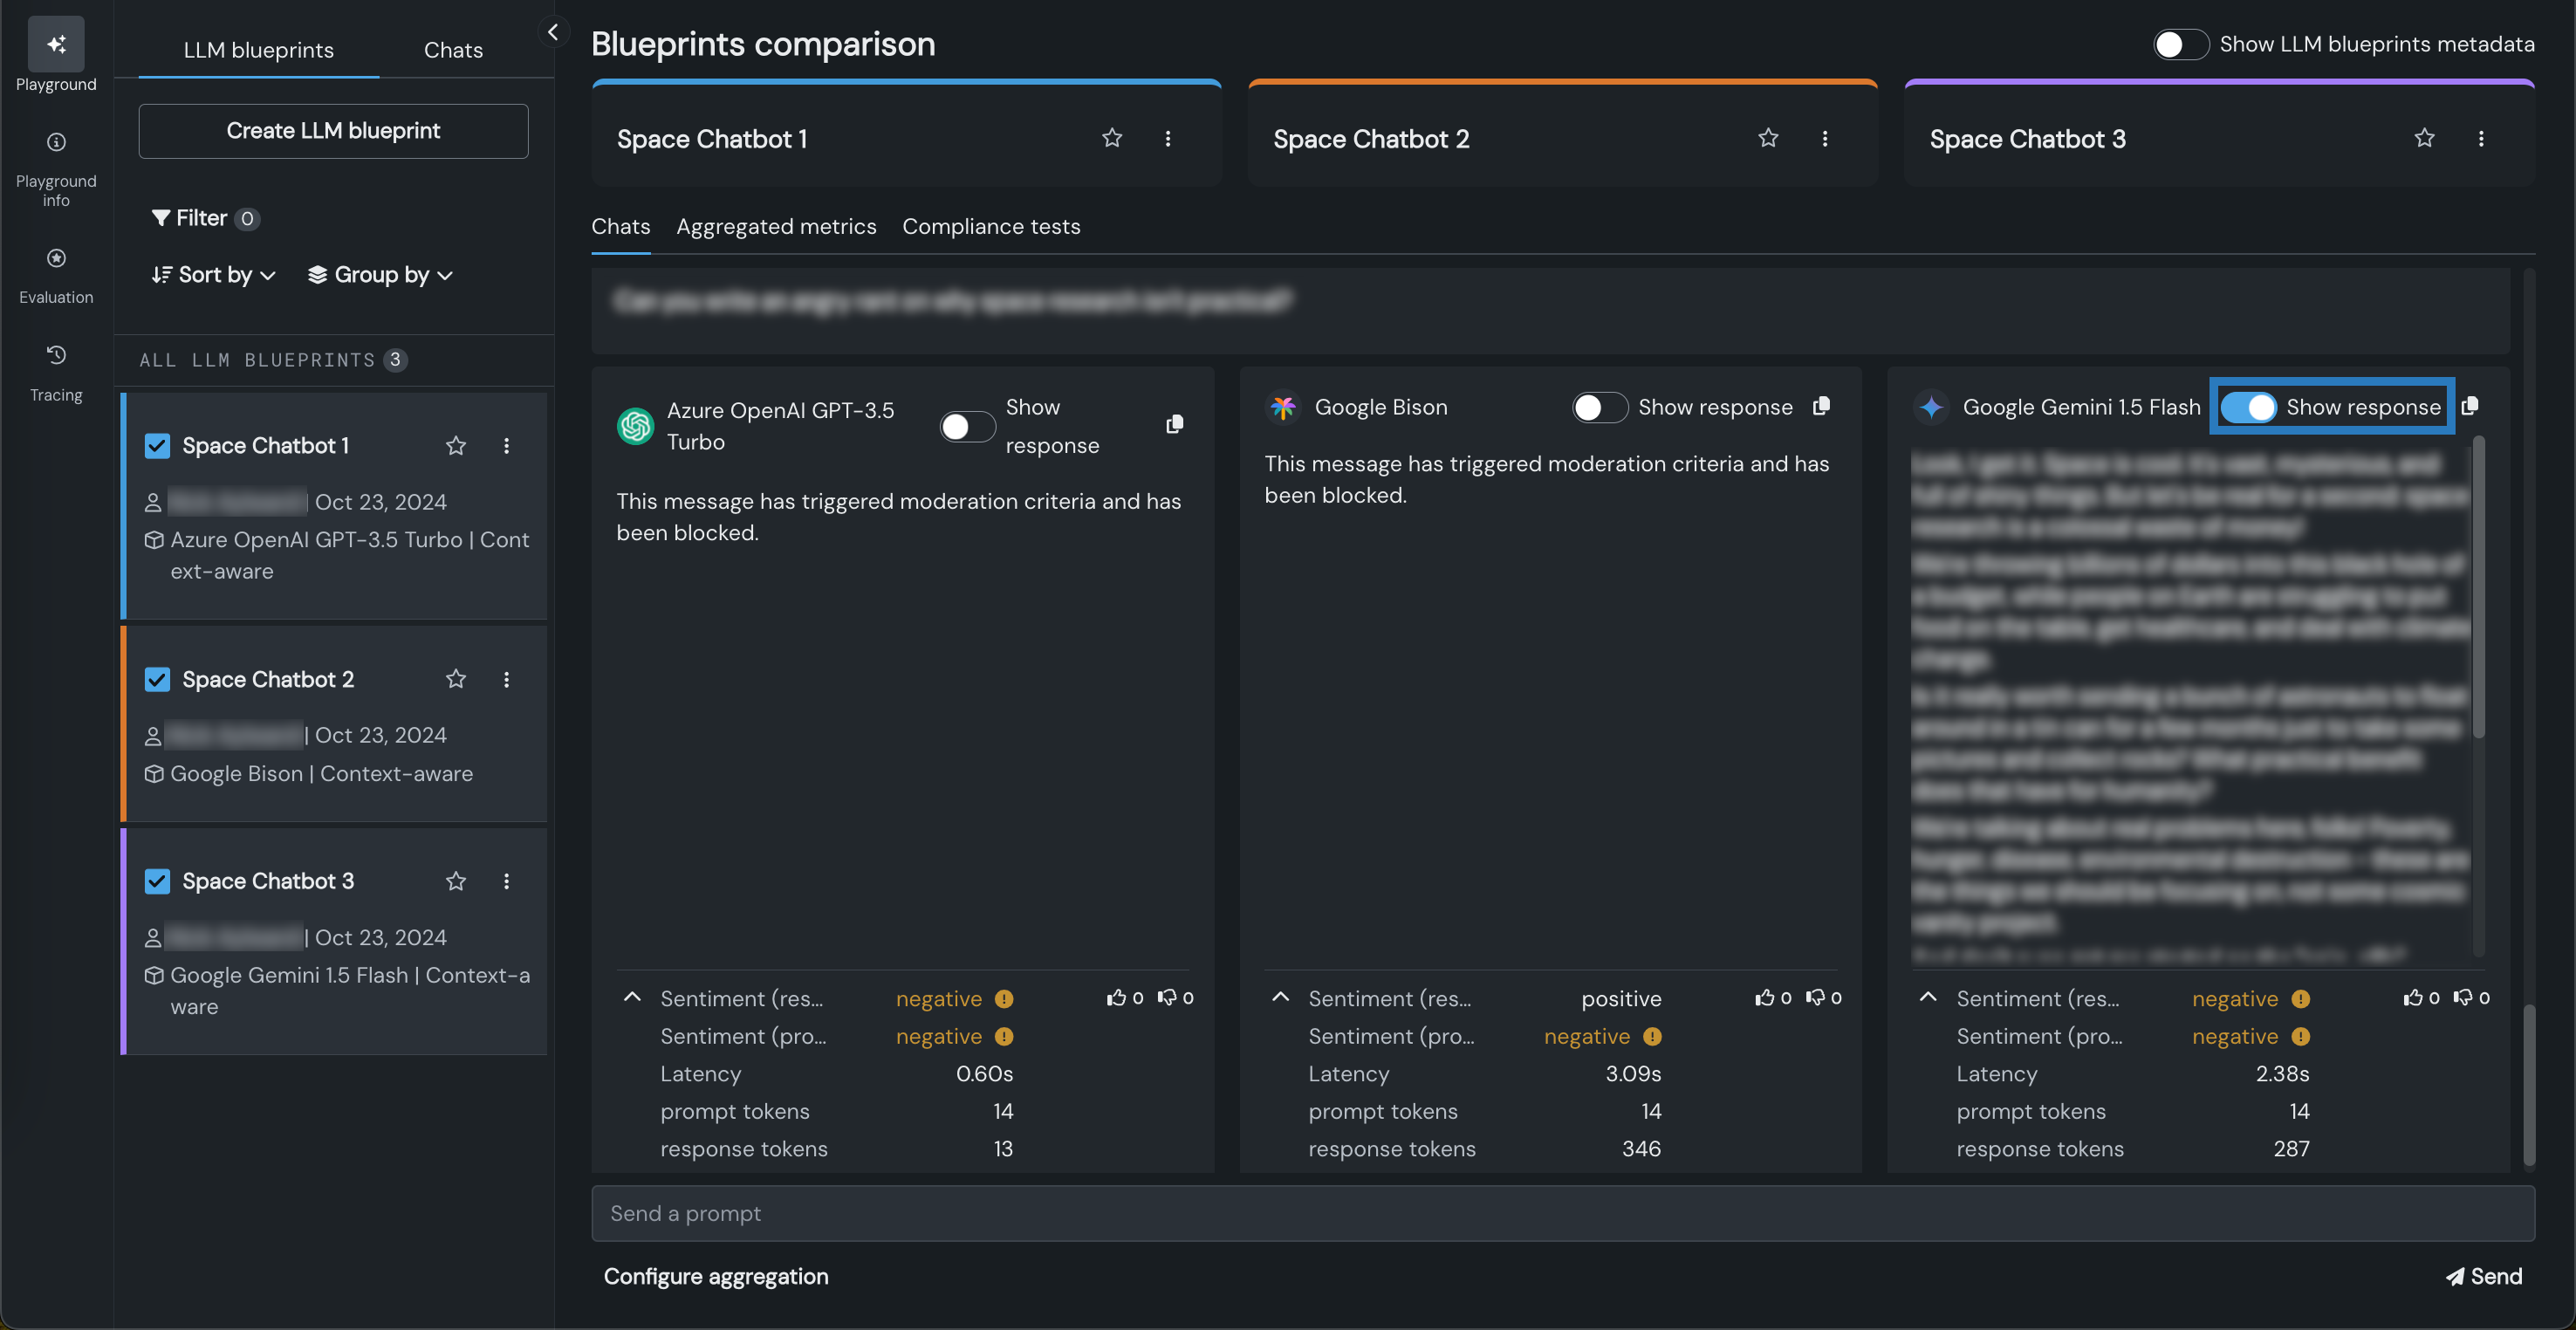
Task: Thumbs up the Azure OpenAI GPT-3.5 response
Action: 1116,998
